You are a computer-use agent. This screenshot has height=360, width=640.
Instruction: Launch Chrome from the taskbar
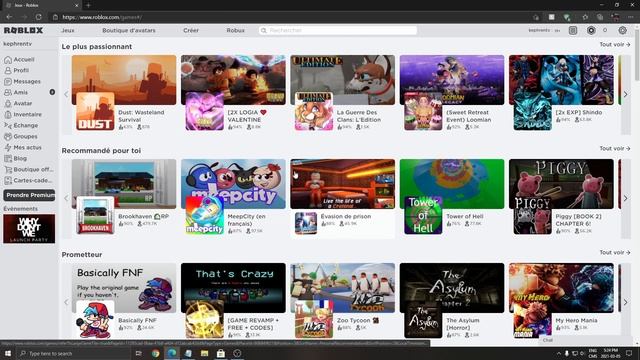click(156, 353)
